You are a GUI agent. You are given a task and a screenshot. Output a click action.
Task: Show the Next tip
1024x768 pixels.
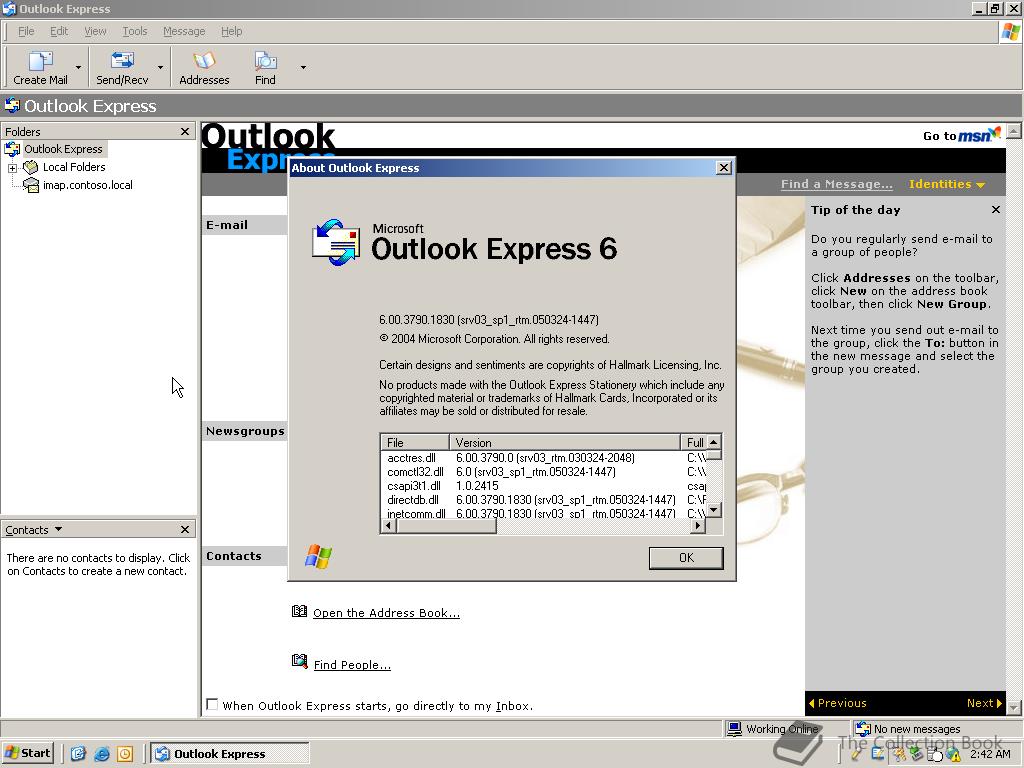[984, 703]
